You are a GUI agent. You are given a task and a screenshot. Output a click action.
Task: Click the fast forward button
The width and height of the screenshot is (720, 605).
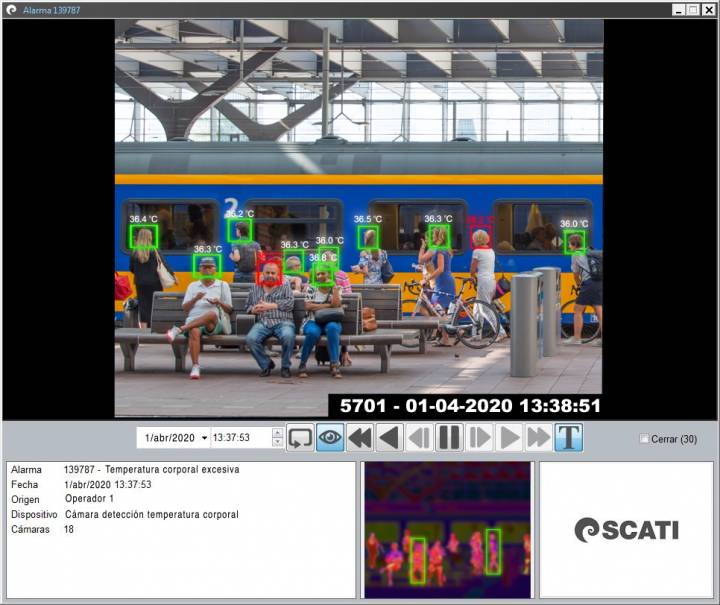coord(539,437)
